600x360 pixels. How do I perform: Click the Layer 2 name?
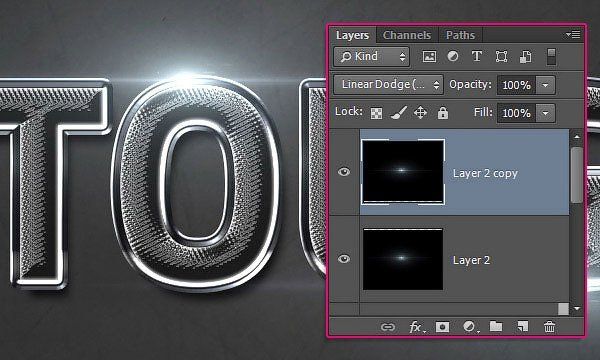tap(471, 260)
